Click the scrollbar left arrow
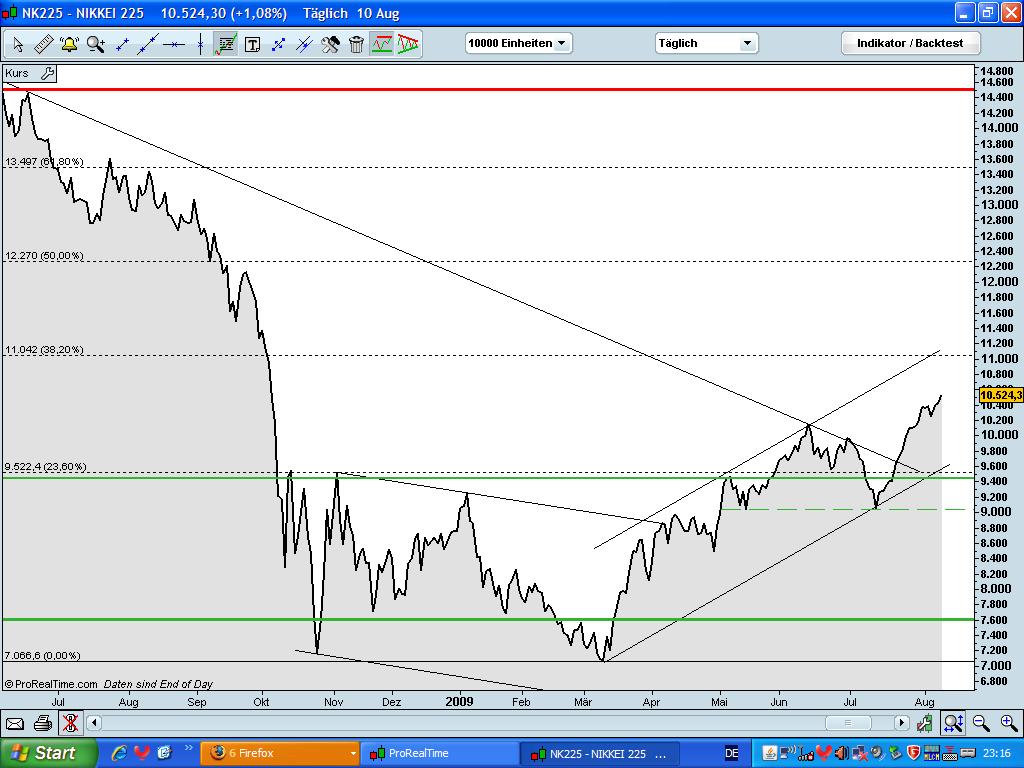1024x768 pixels. click(x=93, y=723)
